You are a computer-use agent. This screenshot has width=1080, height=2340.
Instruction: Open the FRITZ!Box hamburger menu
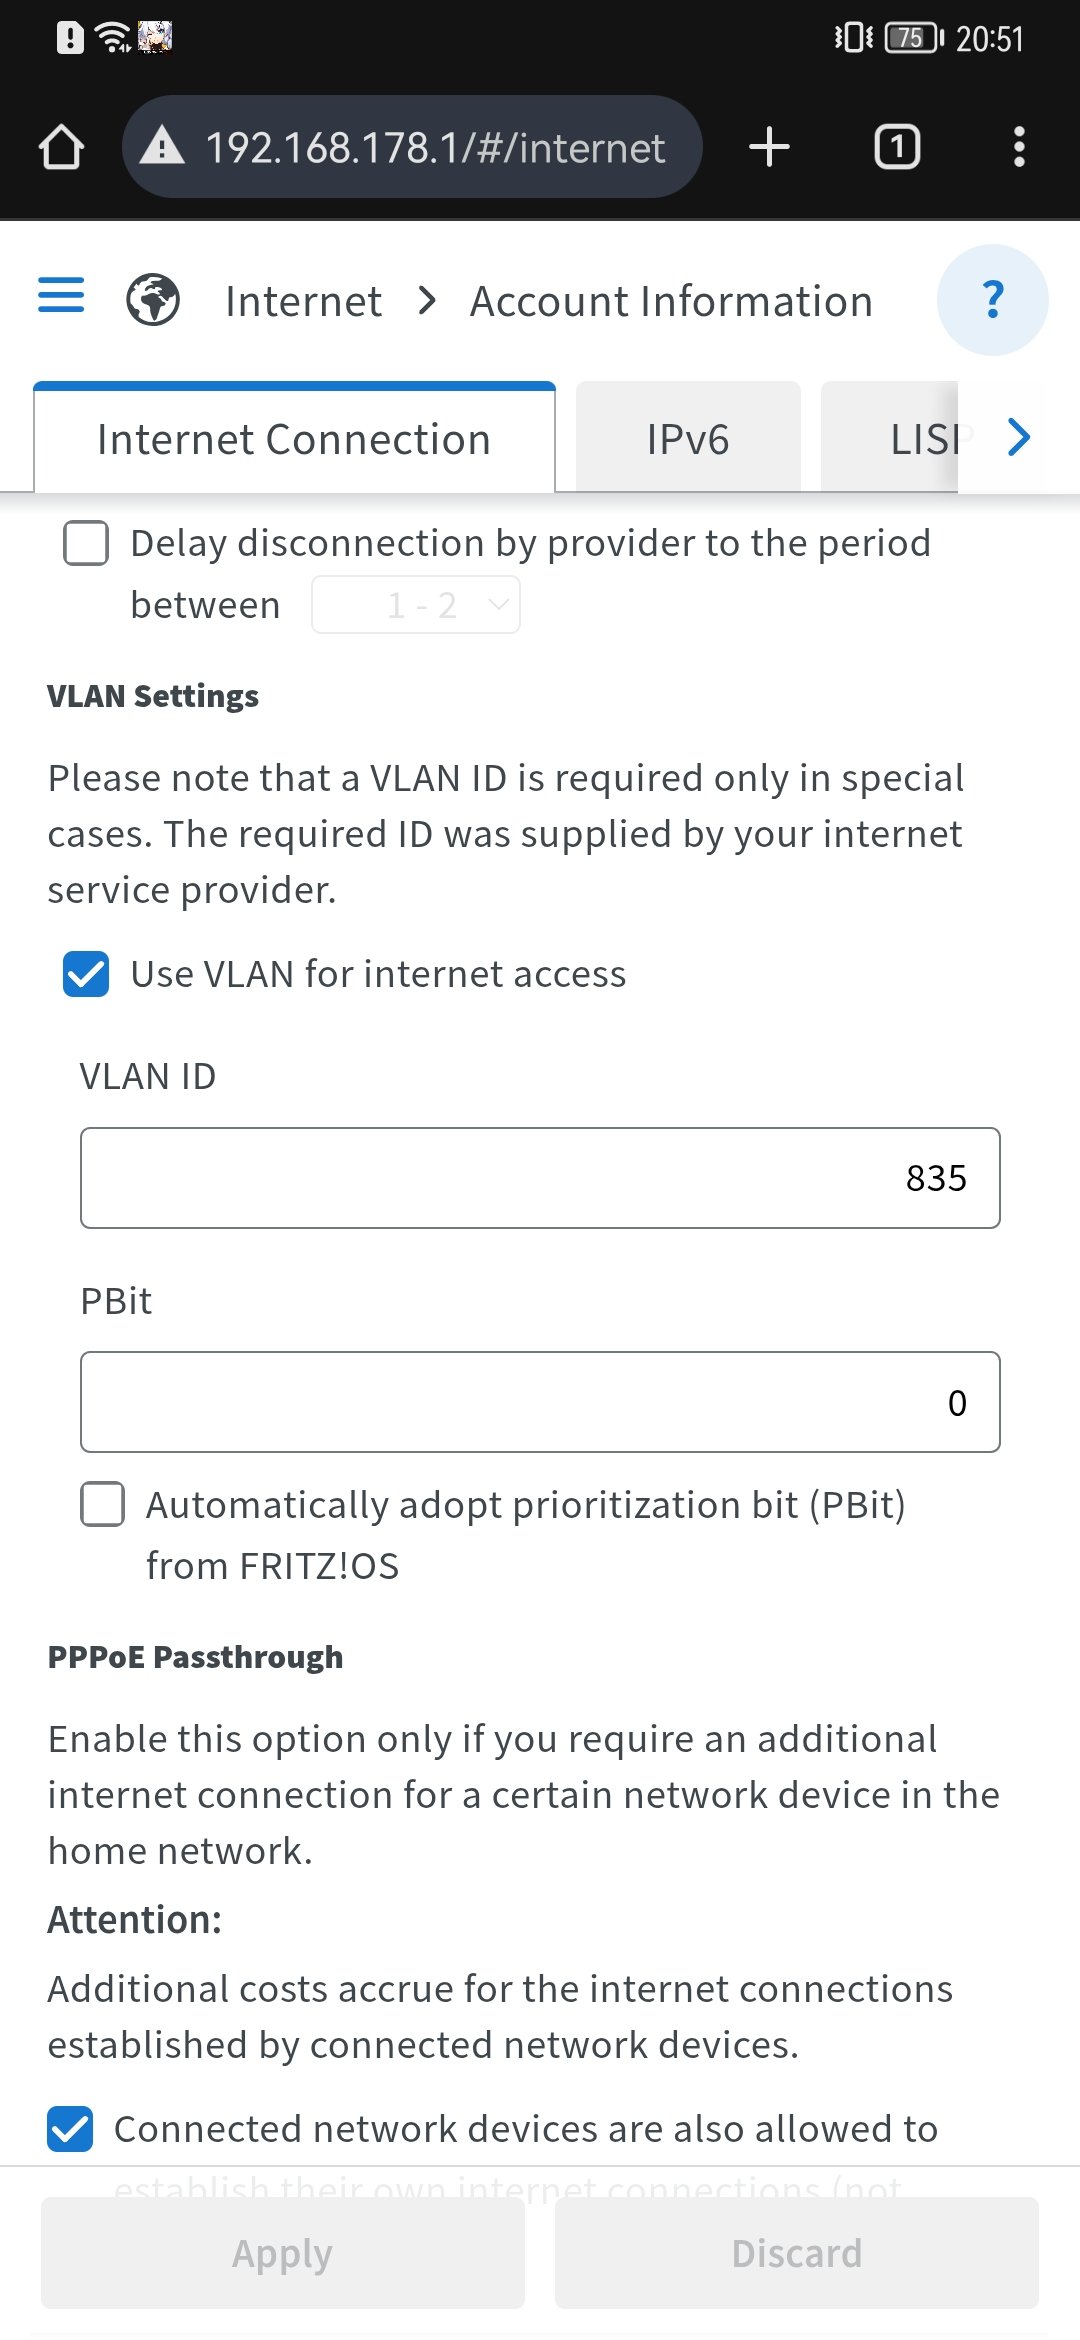coord(61,296)
